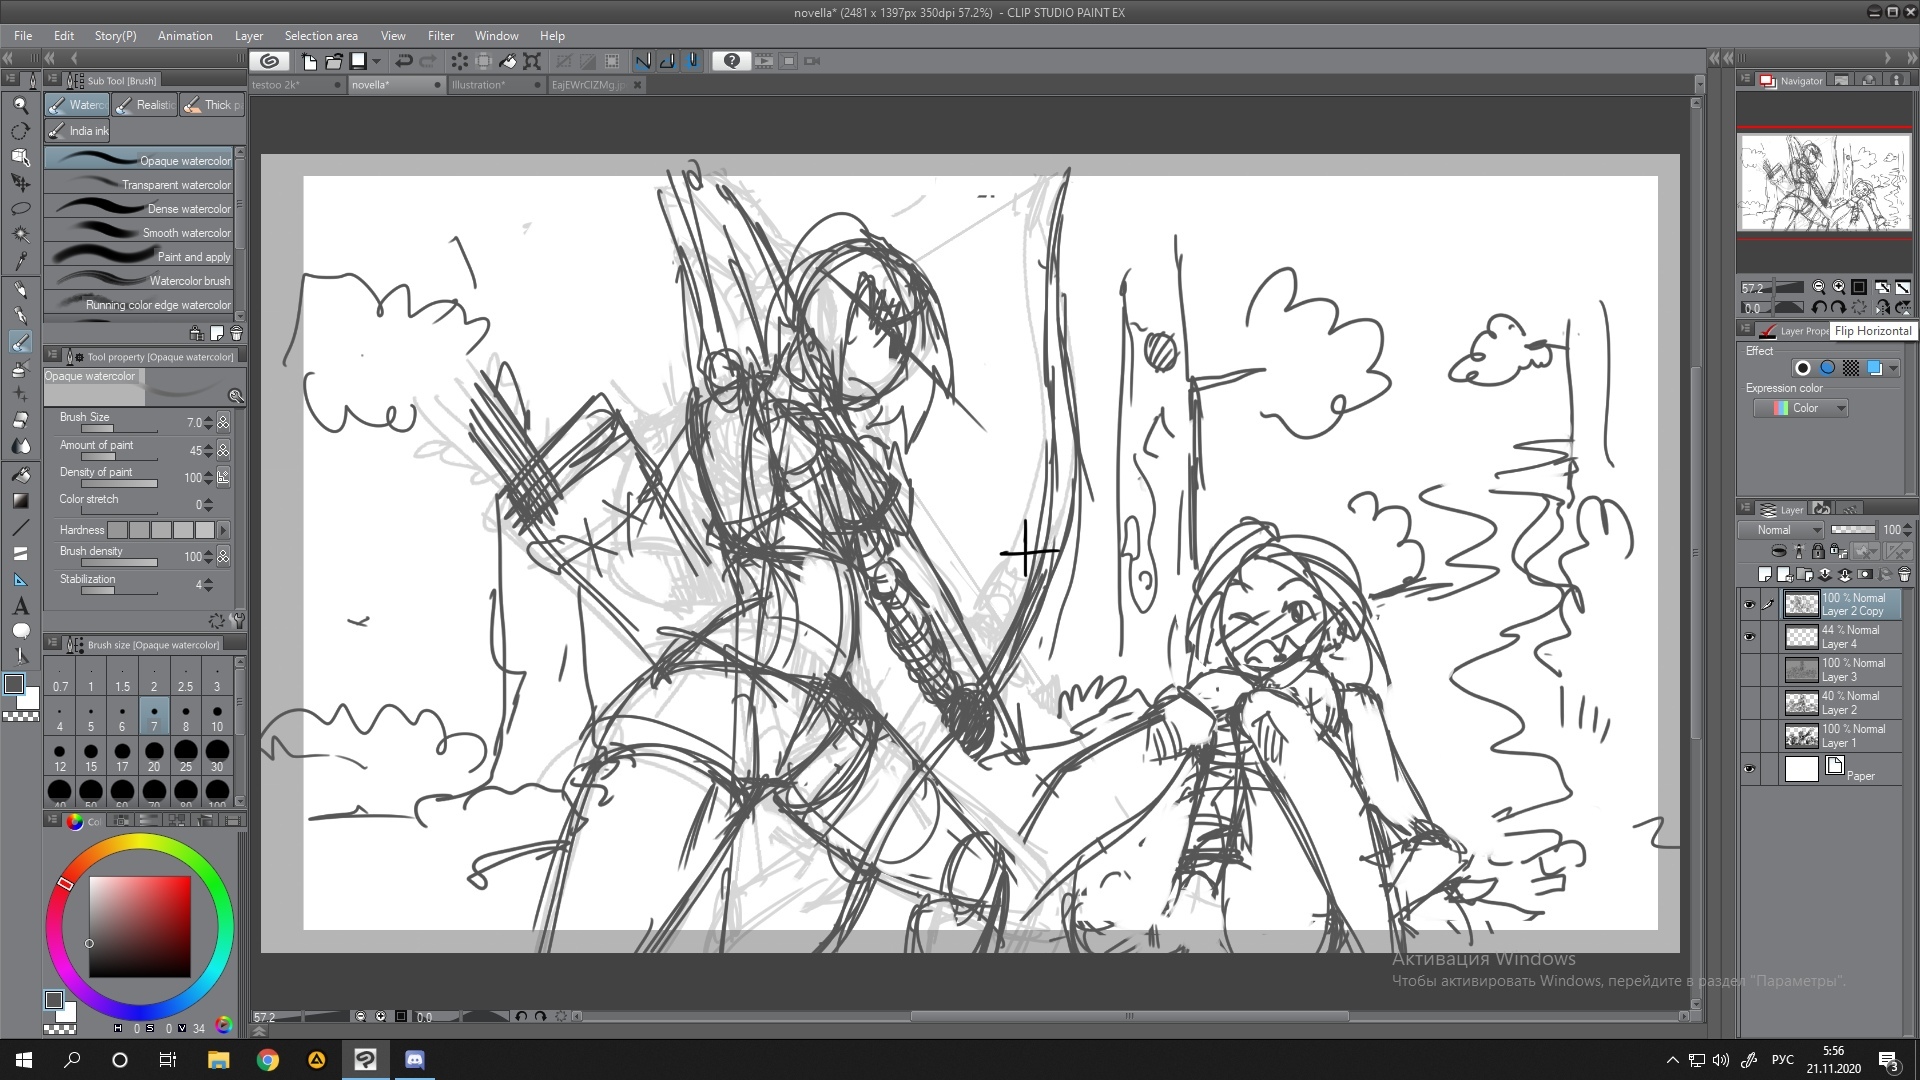This screenshot has height=1080, width=1920.
Task: Delete sub tool trash icon
Action: point(236,333)
